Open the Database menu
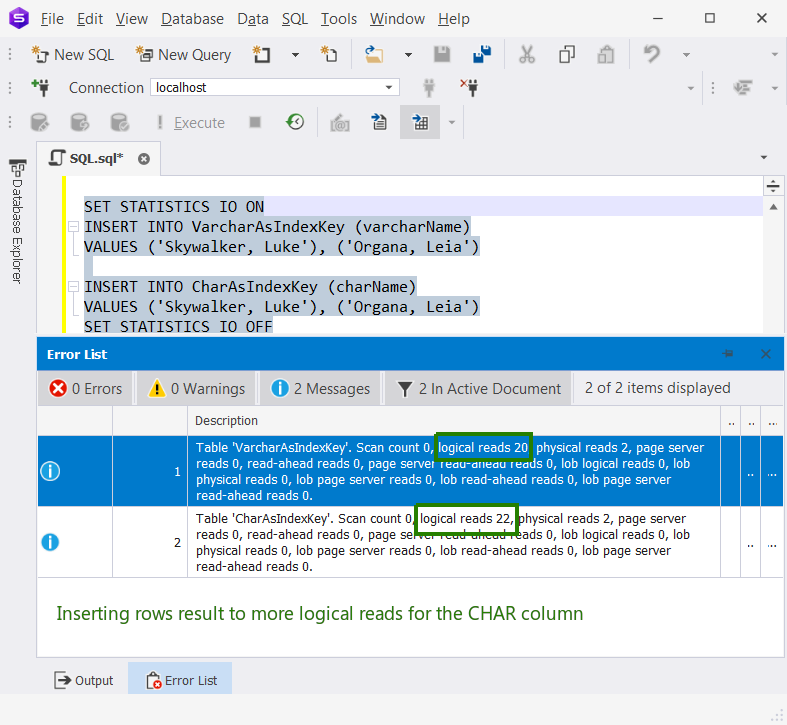This screenshot has height=725, width=787. tap(192, 19)
